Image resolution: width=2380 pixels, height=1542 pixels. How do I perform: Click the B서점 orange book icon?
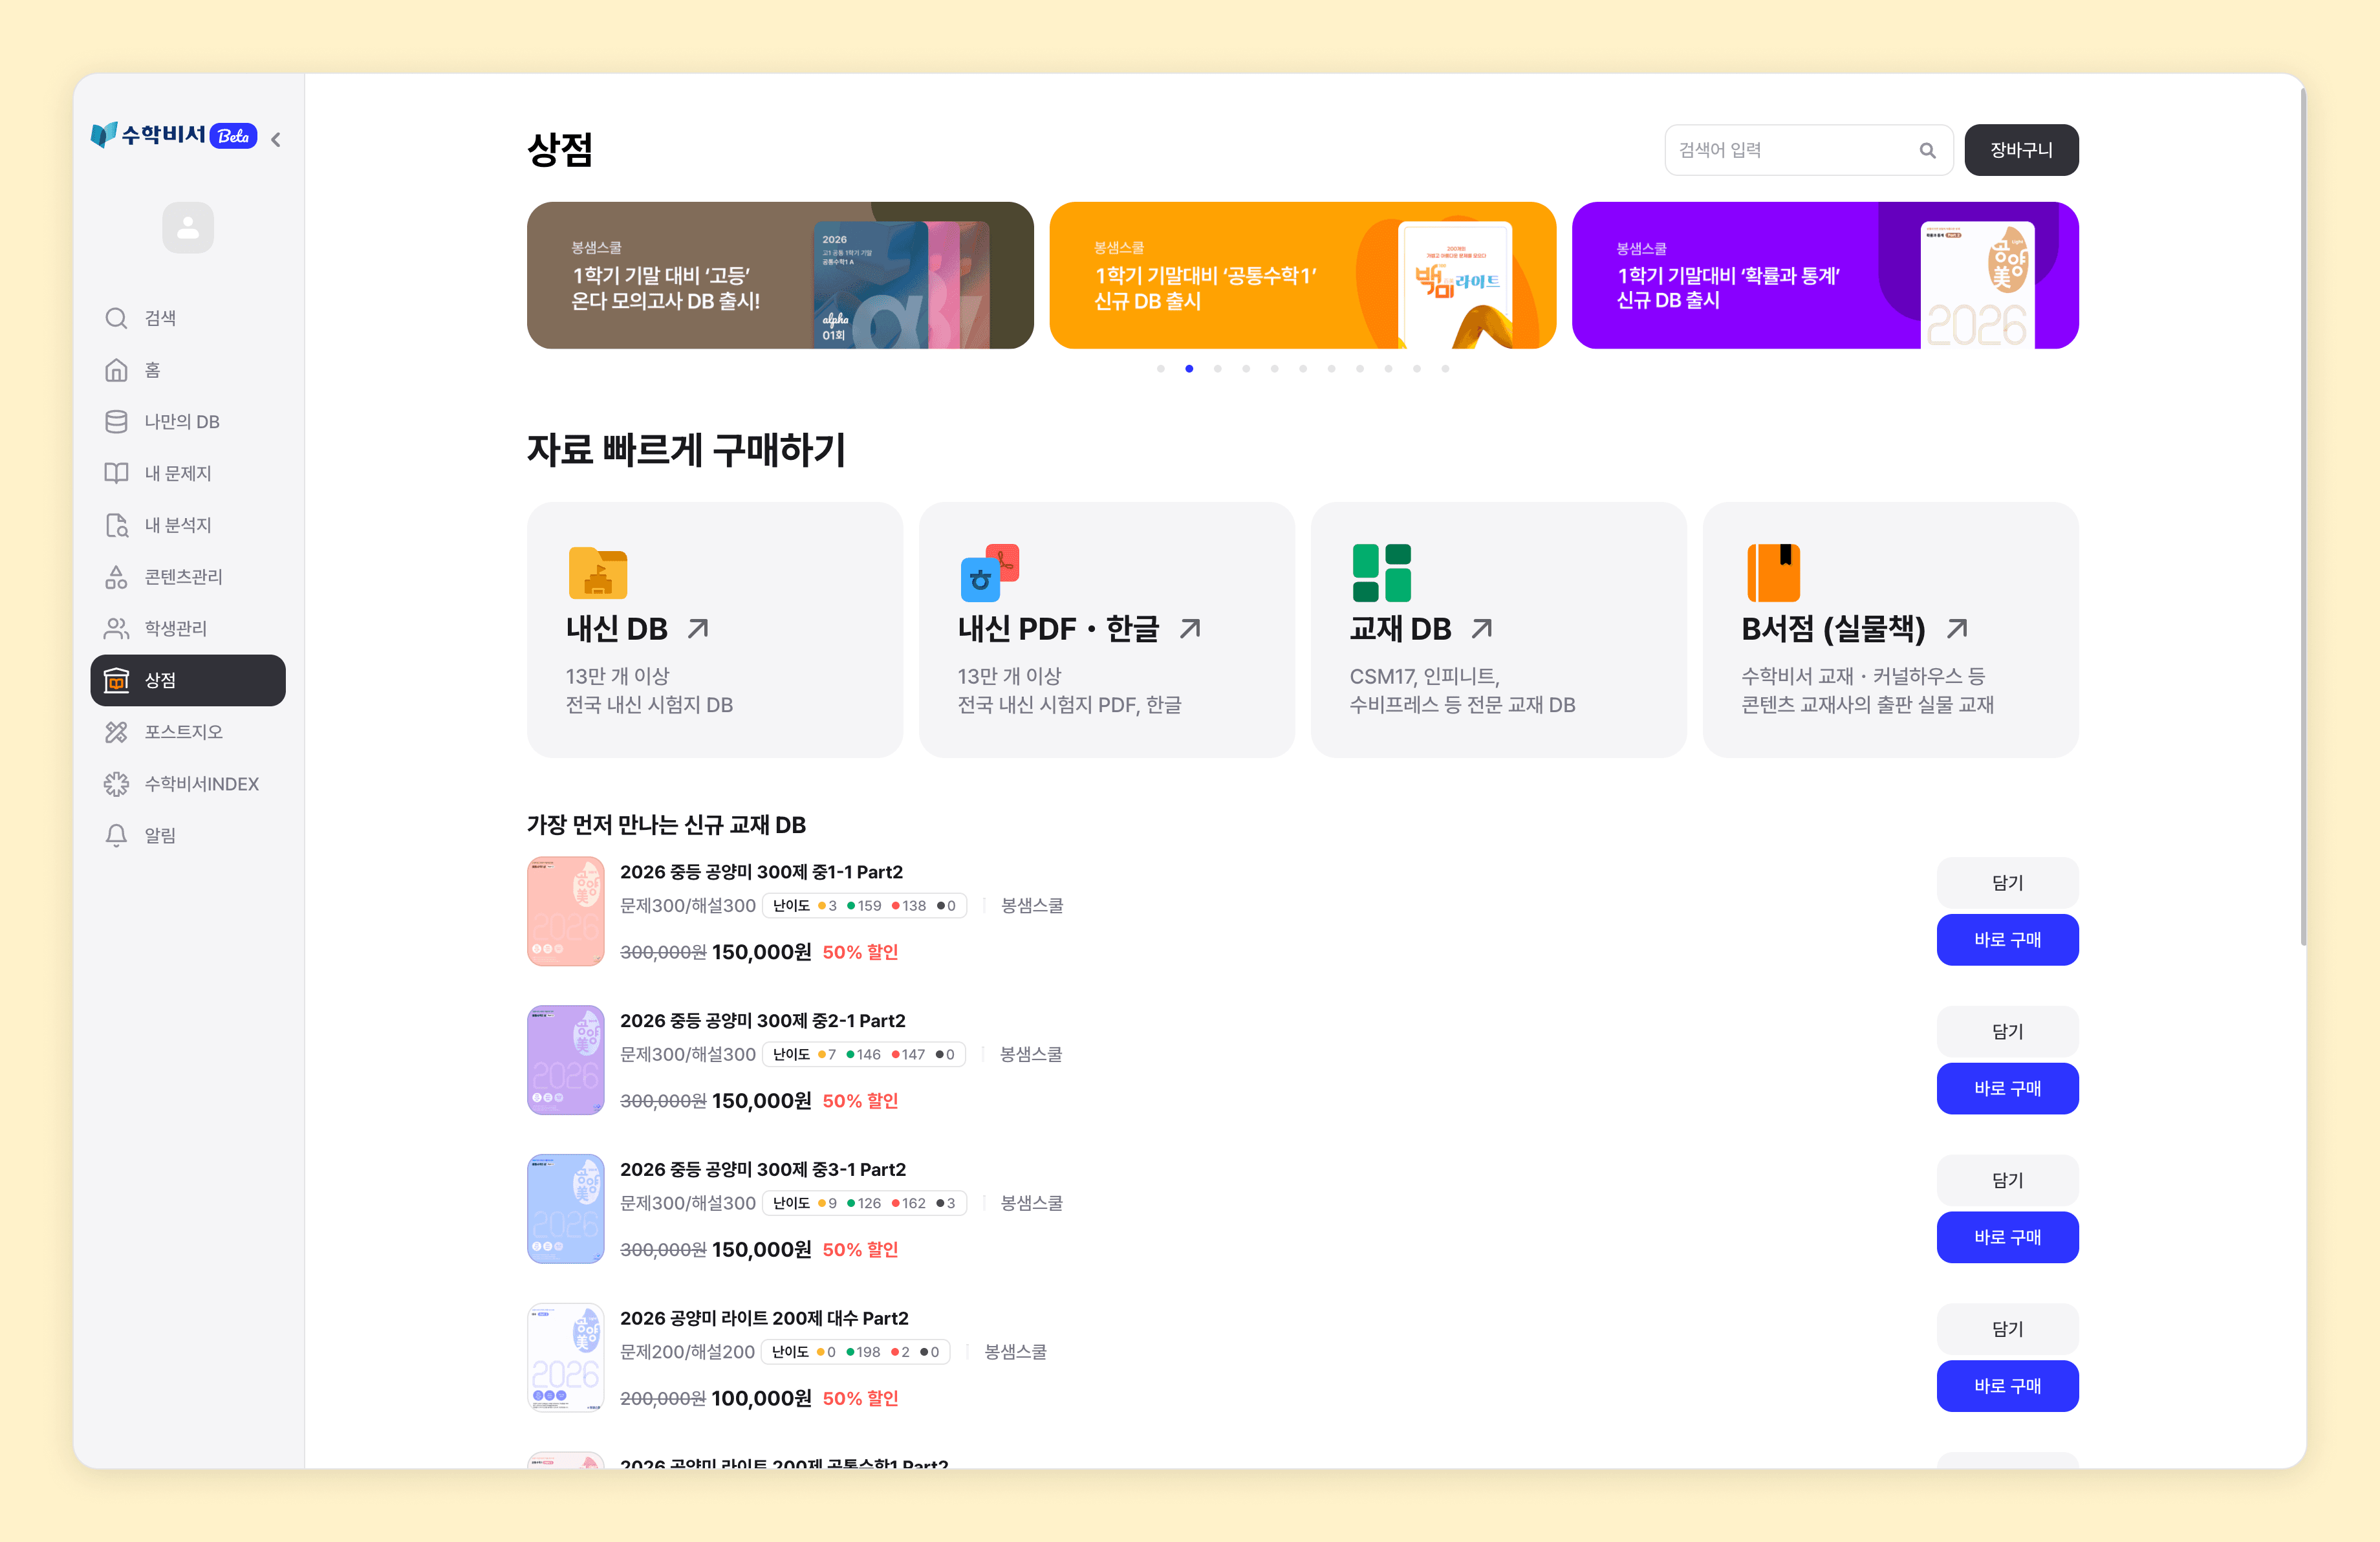[1773, 573]
